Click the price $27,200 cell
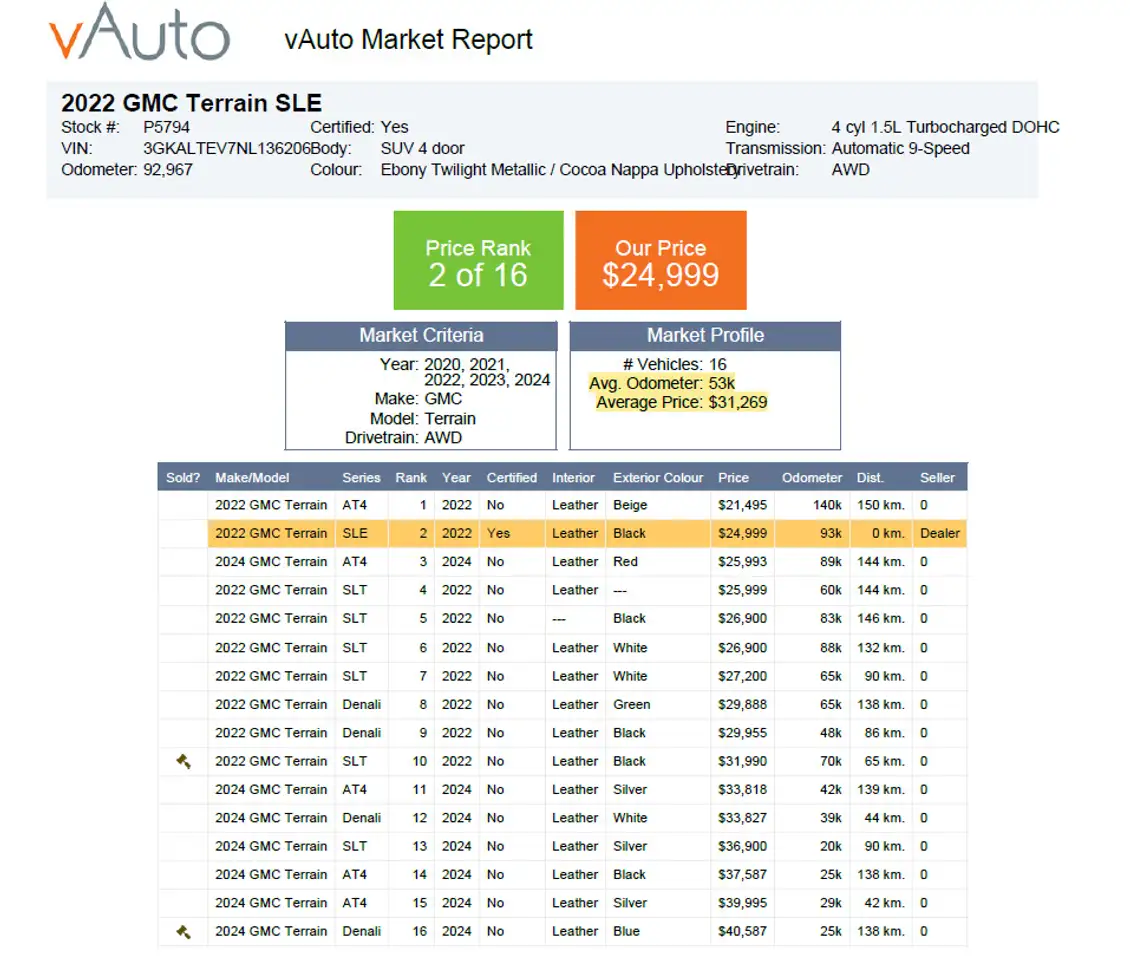This screenshot has width=1130, height=960. [x=742, y=677]
